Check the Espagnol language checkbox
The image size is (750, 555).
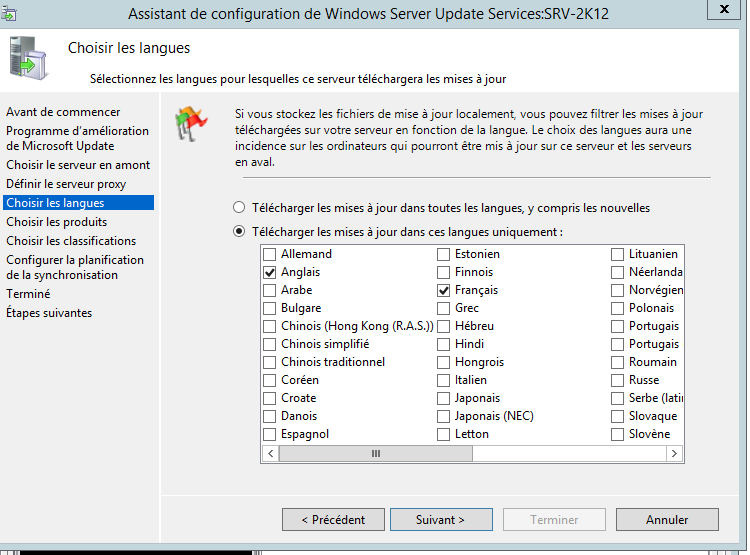(270, 434)
